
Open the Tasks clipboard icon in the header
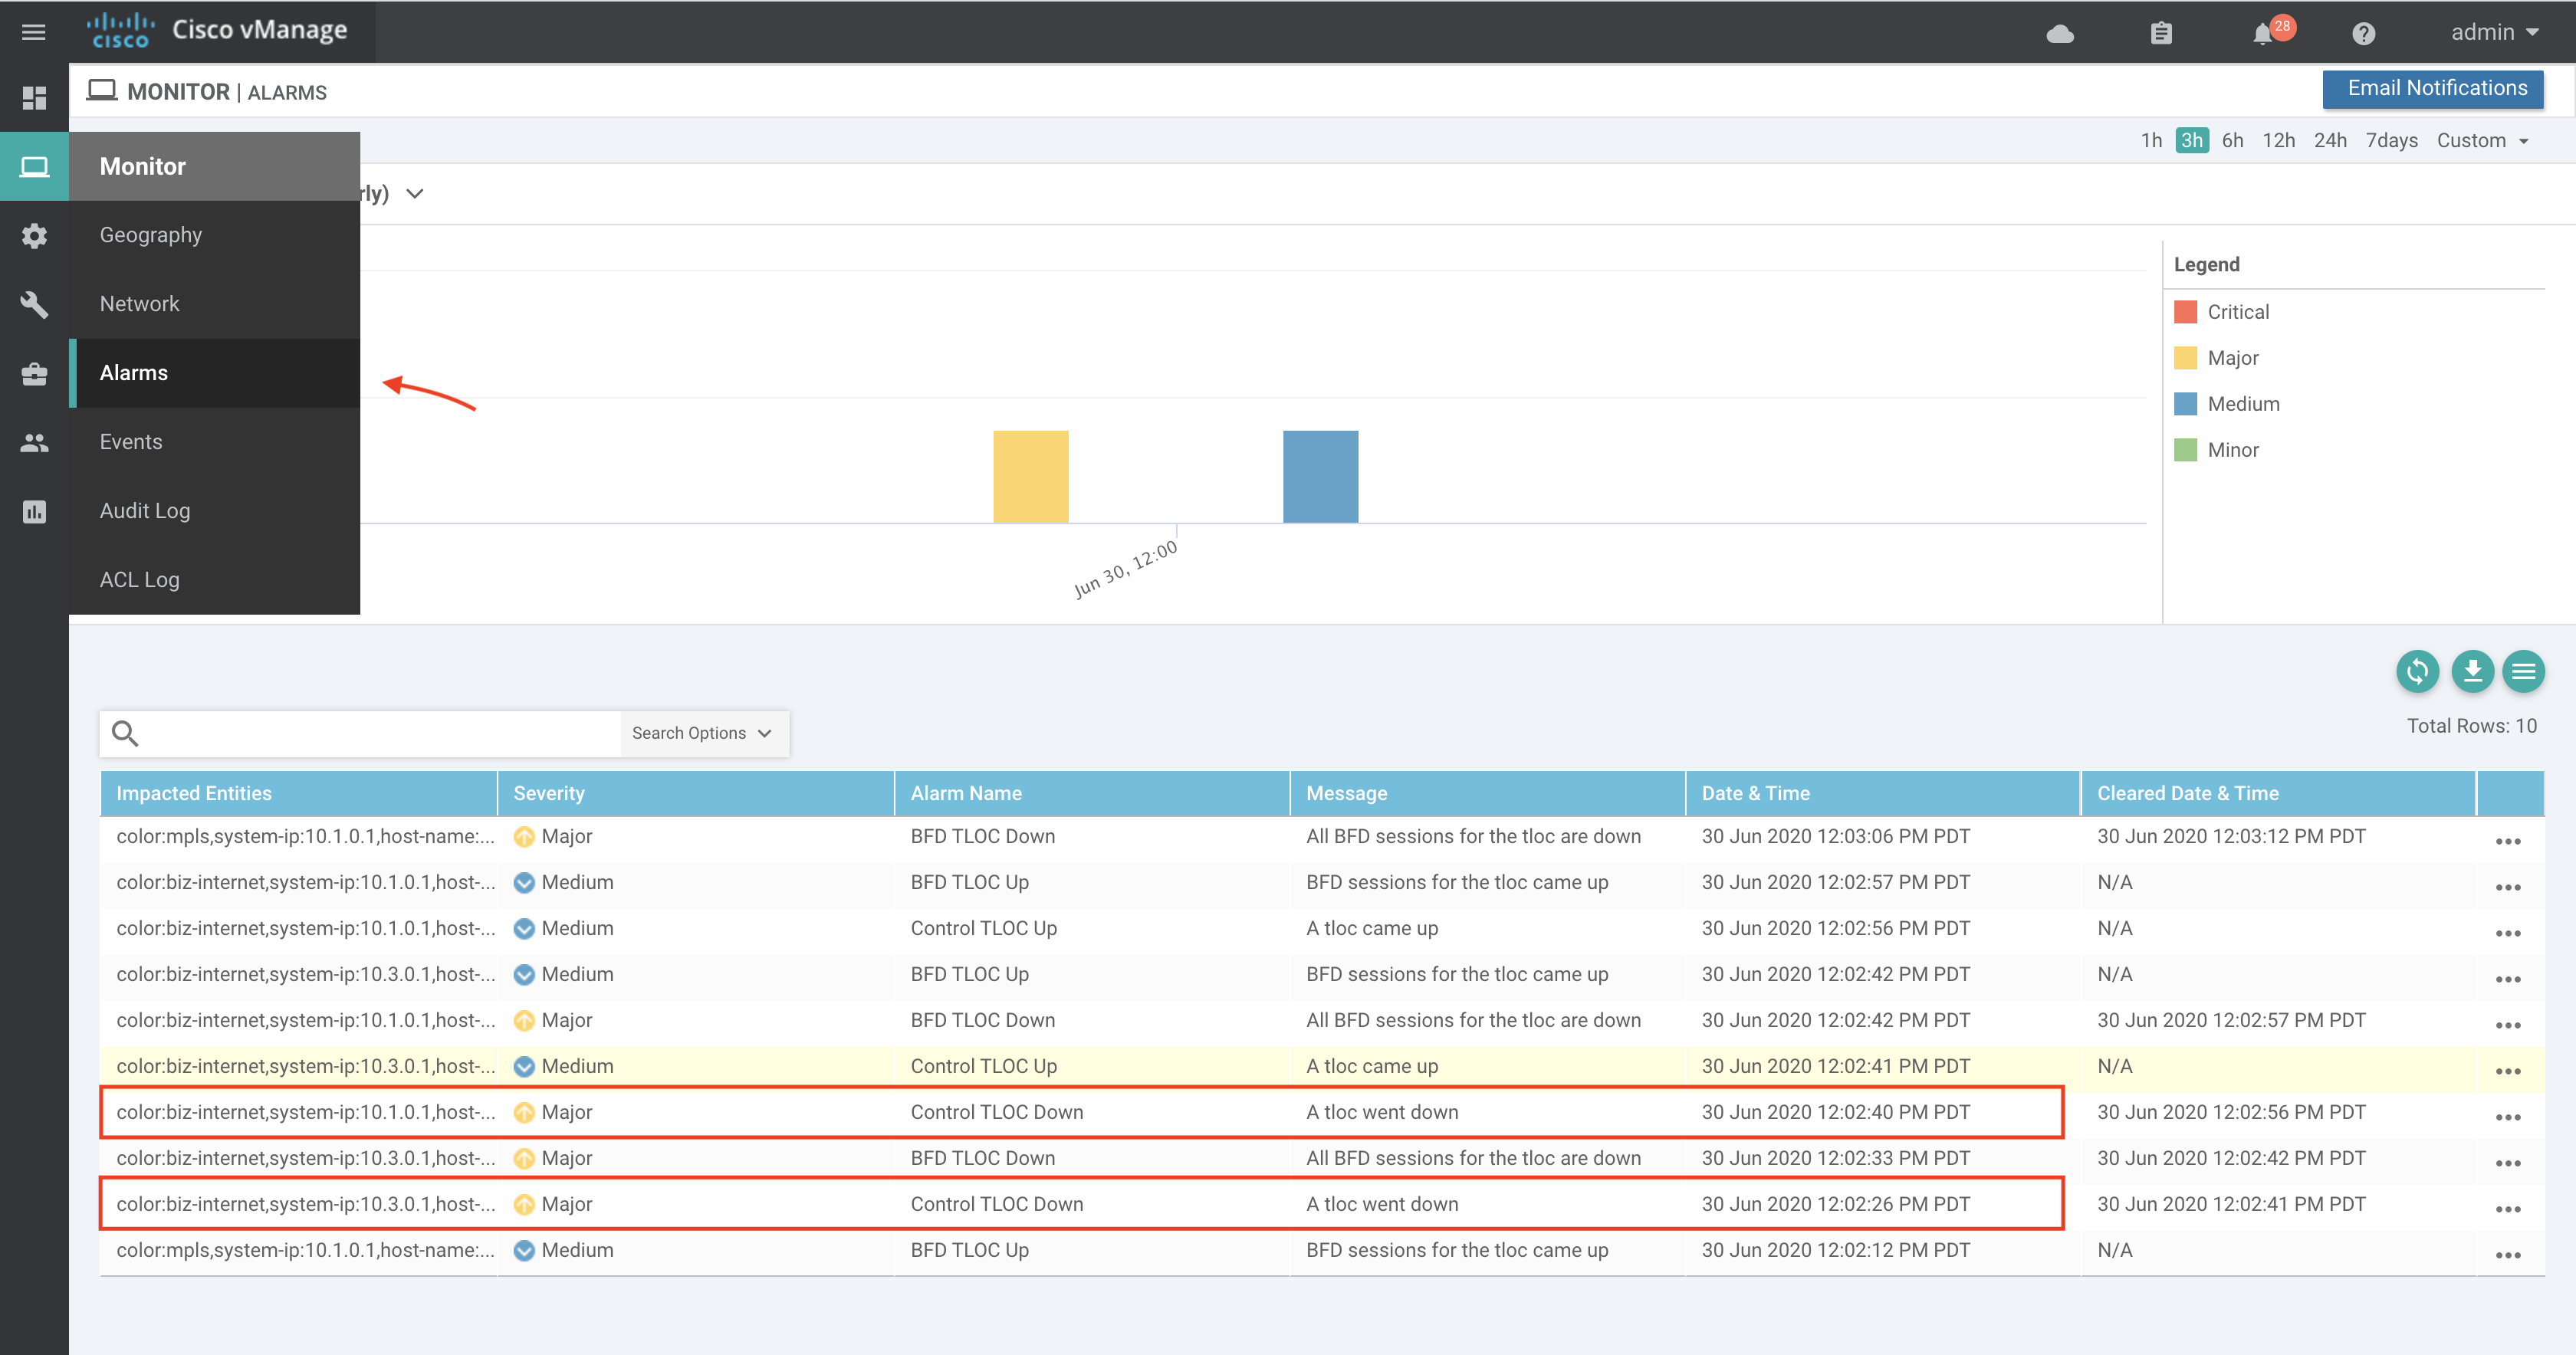click(x=2161, y=33)
